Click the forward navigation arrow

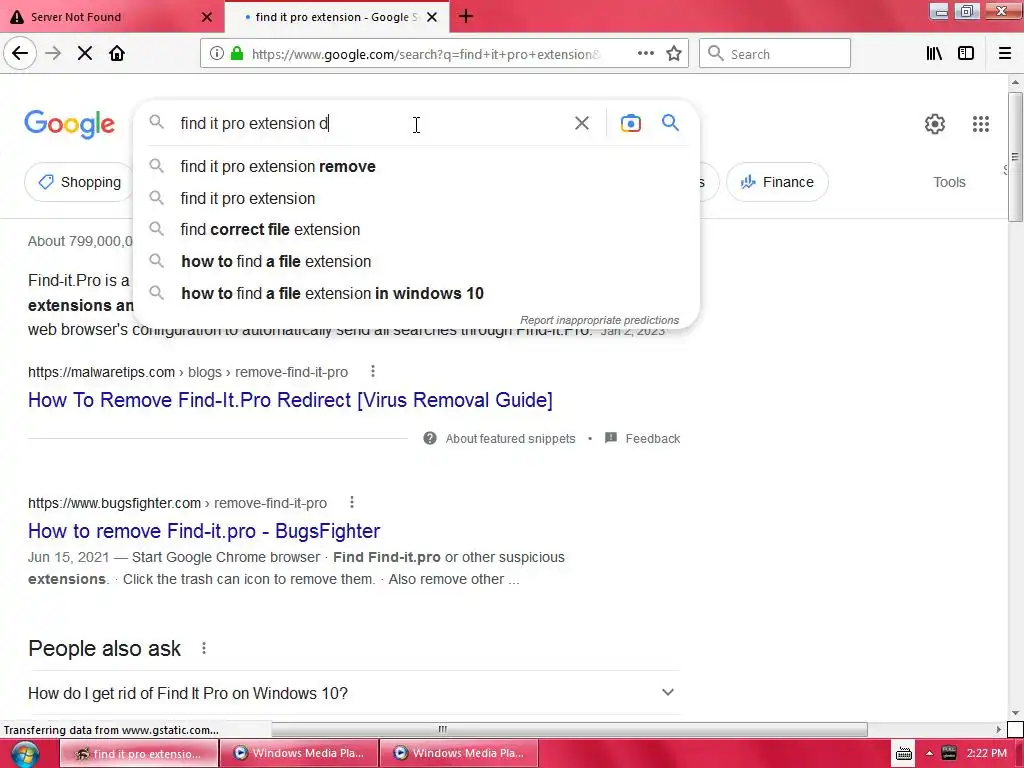[53, 54]
